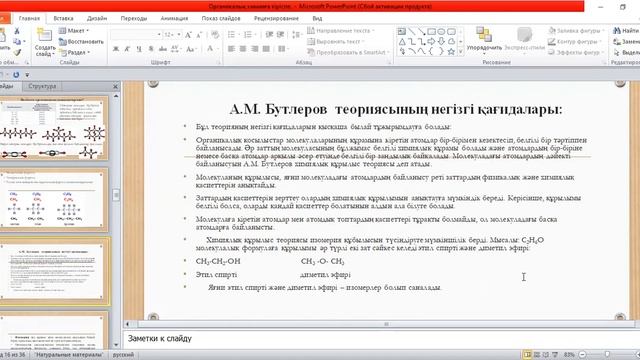The height and width of the screenshot is (360, 640).
Task: Click the zoom out minus button
Action: pos(582,355)
